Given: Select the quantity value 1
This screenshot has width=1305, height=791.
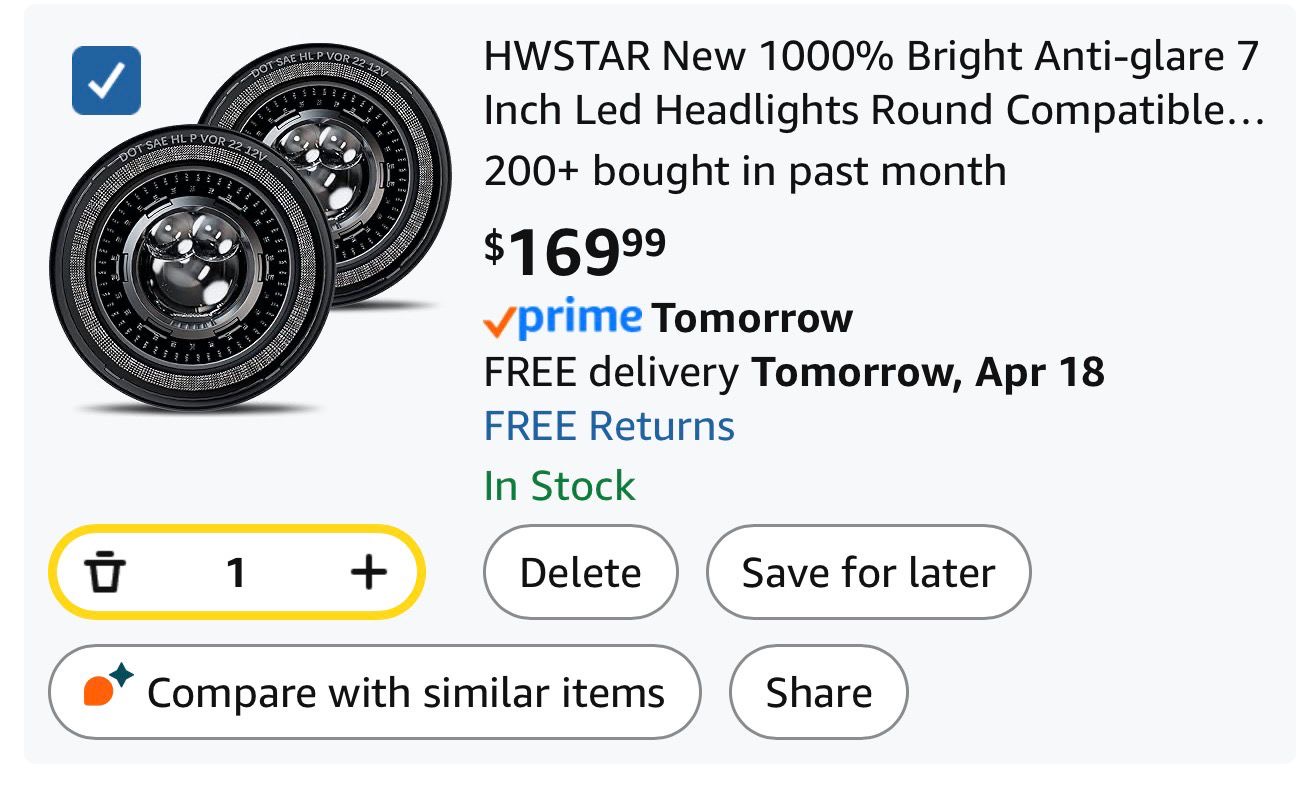Looking at the screenshot, I should click(236, 573).
